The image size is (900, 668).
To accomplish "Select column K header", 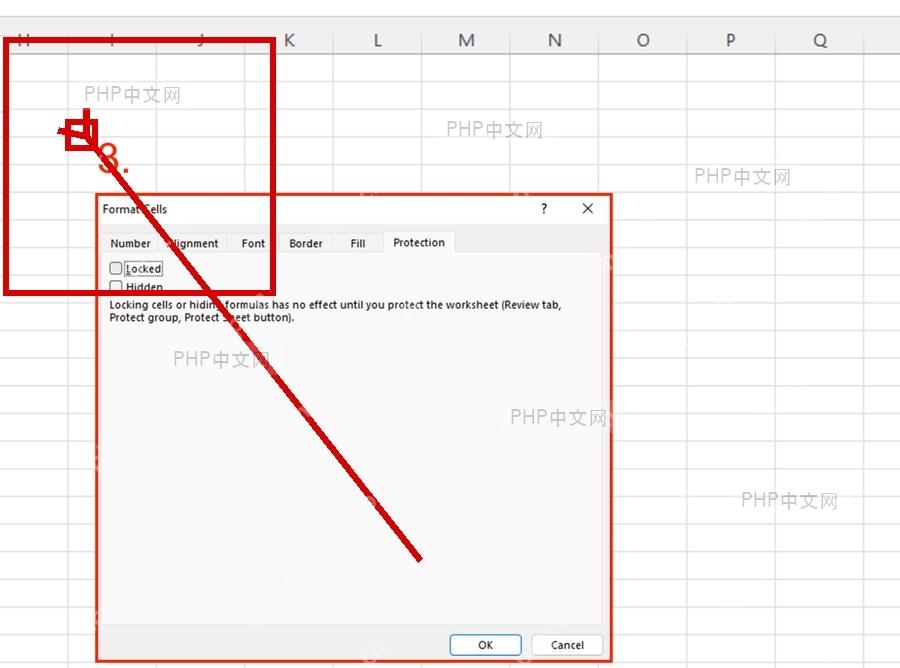I will coord(289,40).
